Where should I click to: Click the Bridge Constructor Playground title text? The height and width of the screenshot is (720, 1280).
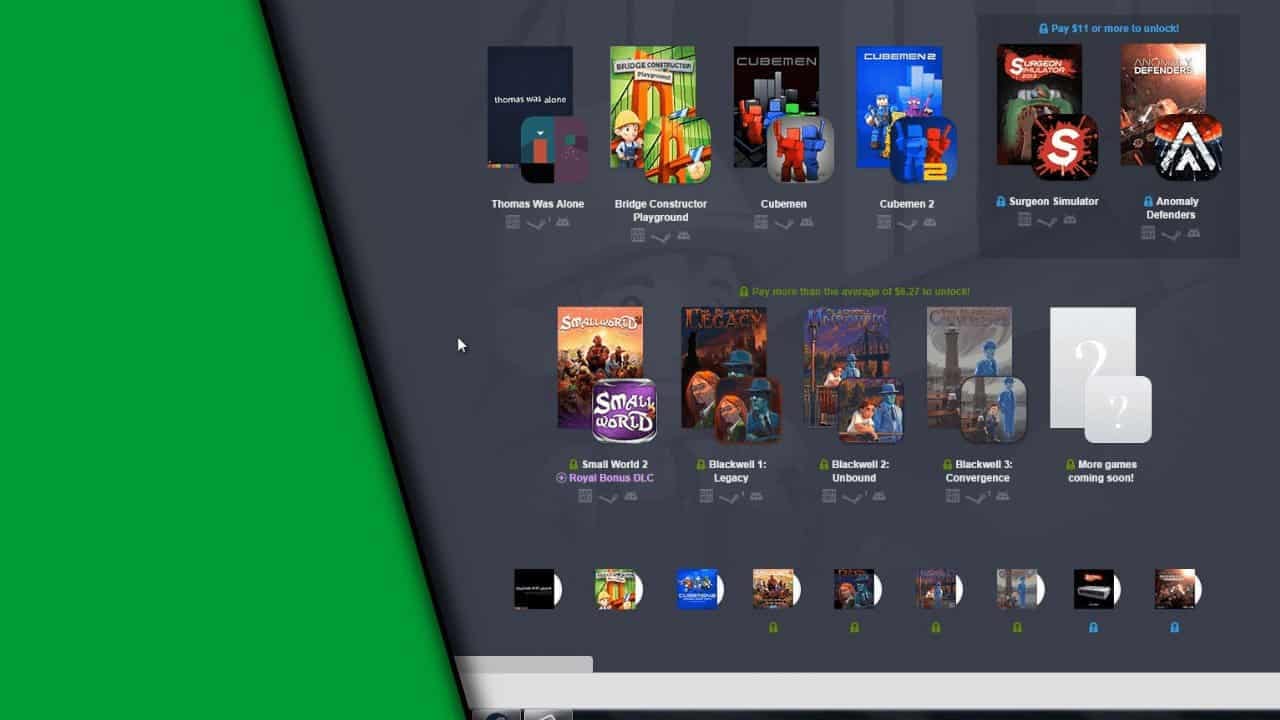pos(661,210)
